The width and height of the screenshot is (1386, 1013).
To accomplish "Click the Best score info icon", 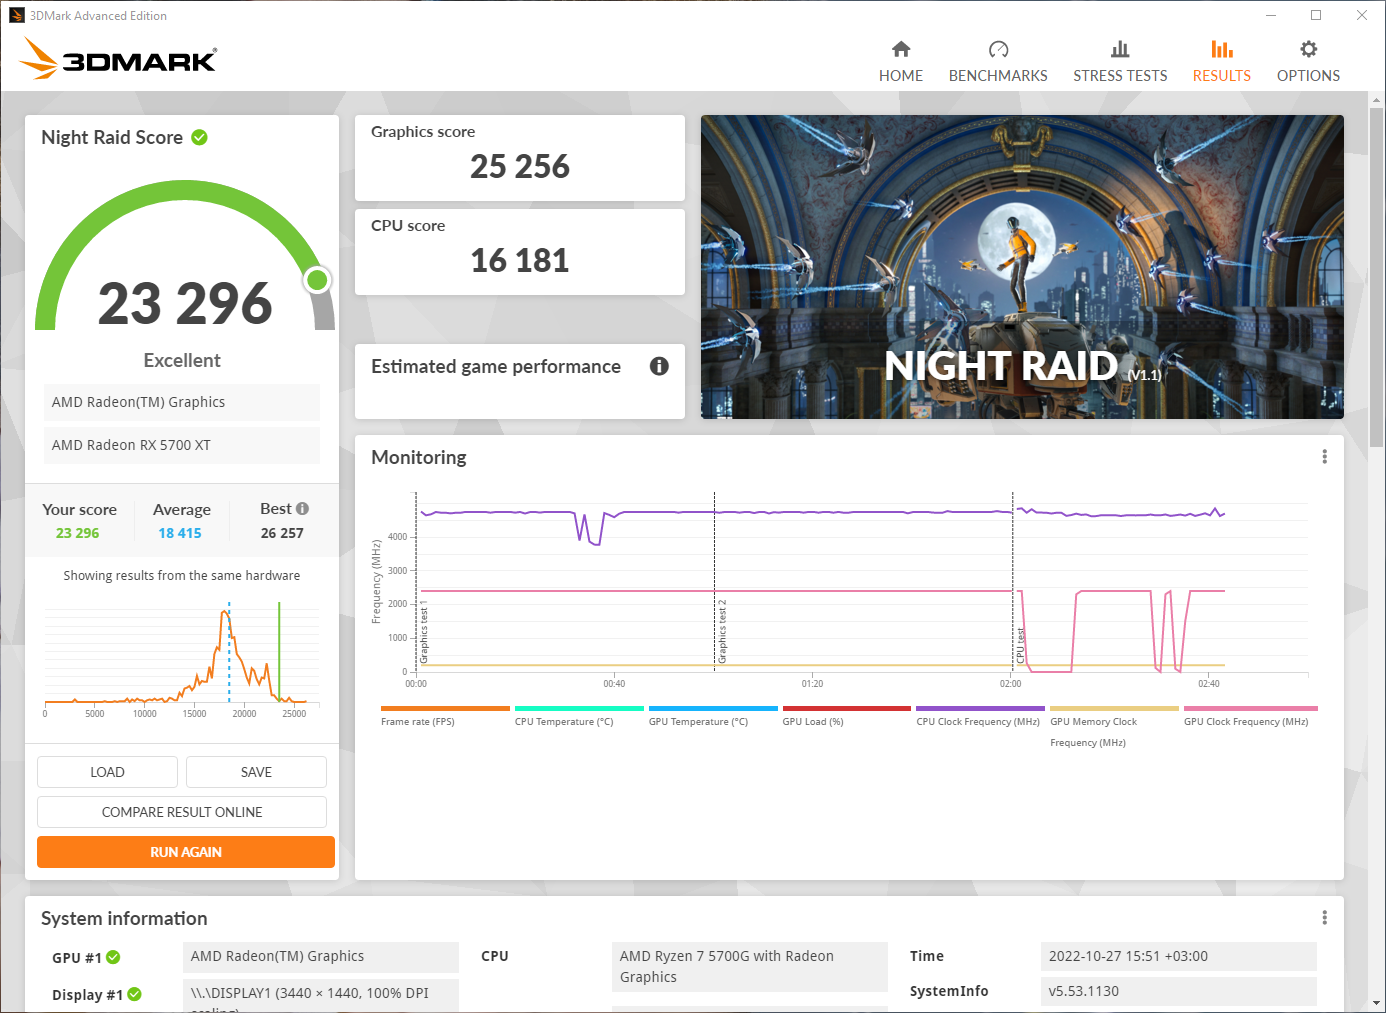I will pos(303,508).
